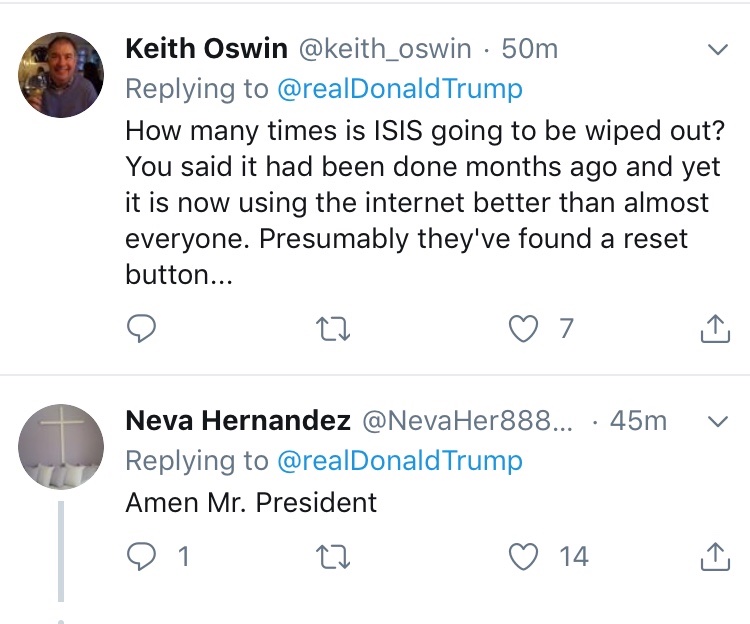Viewport: 750px width, 624px height.
Task: Reply to Keith Oswin's tweet
Action: (x=143, y=329)
